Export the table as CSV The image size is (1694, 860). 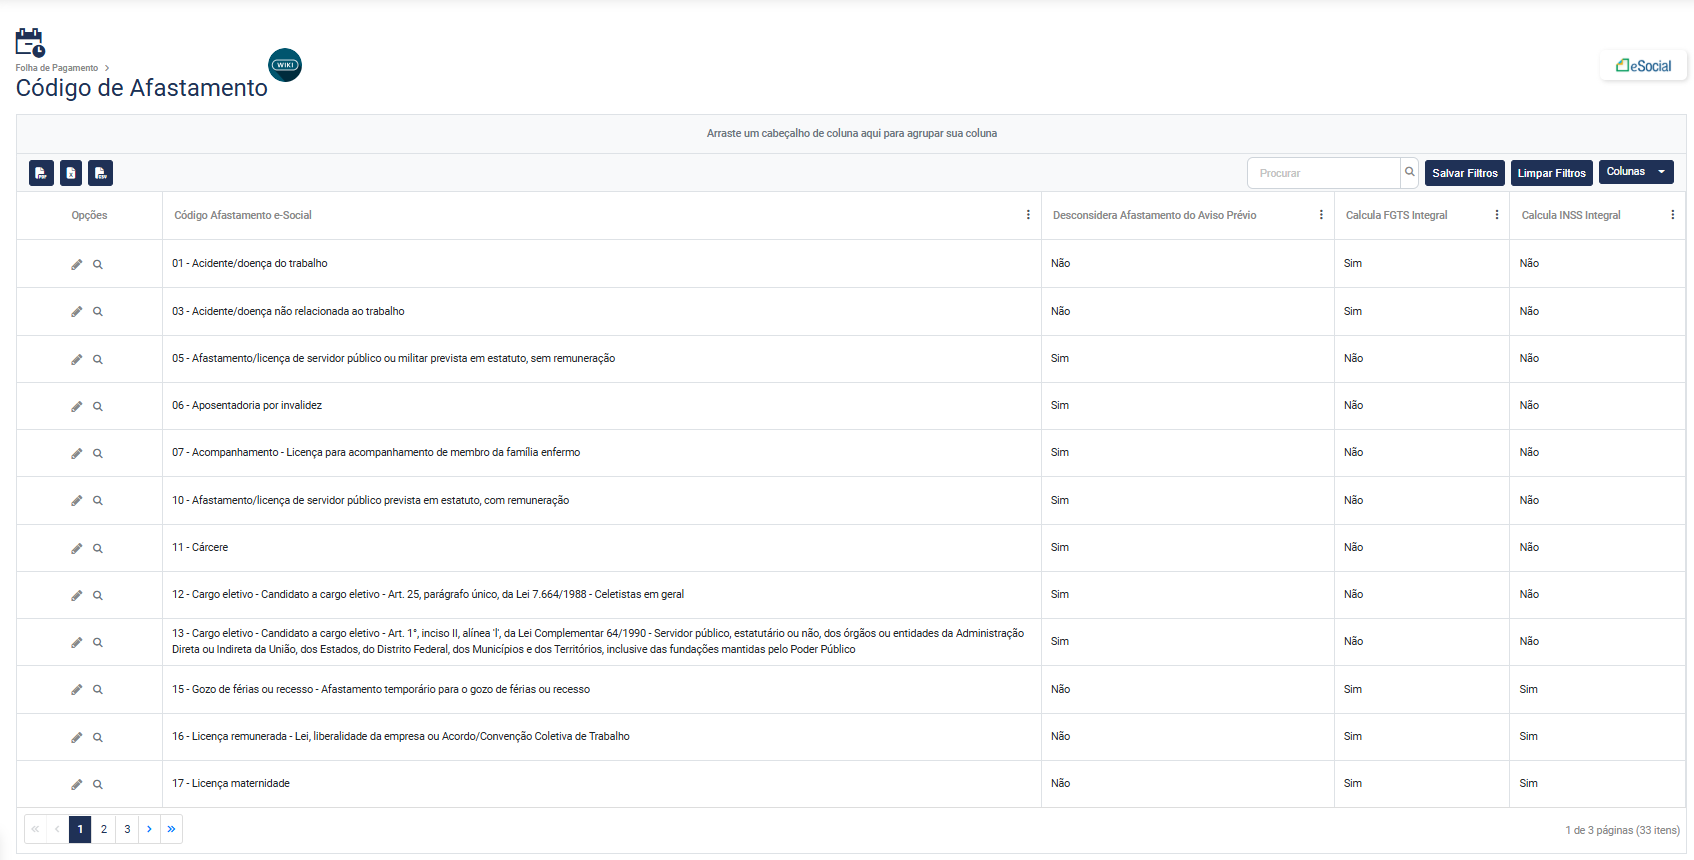click(100, 173)
